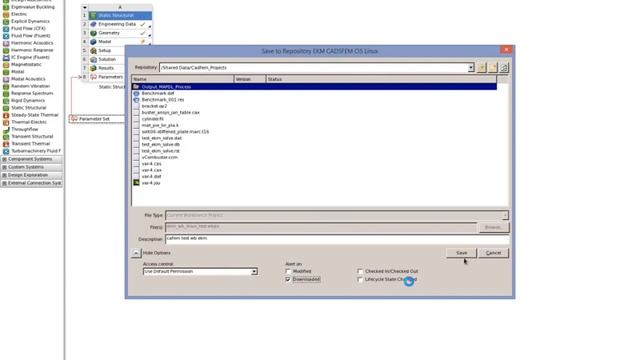Select Throughflow system icon
Image resolution: width=640 pixels, height=360 pixels.
pos(6,129)
